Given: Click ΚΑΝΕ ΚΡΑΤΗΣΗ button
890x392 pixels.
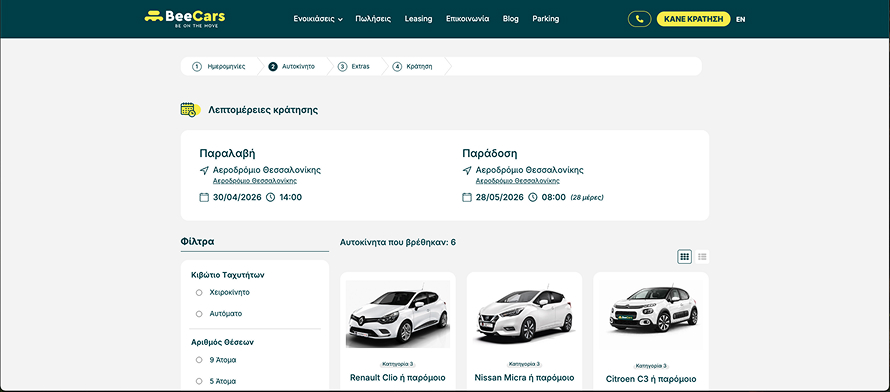Looking at the screenshot, I should (693, 19).
